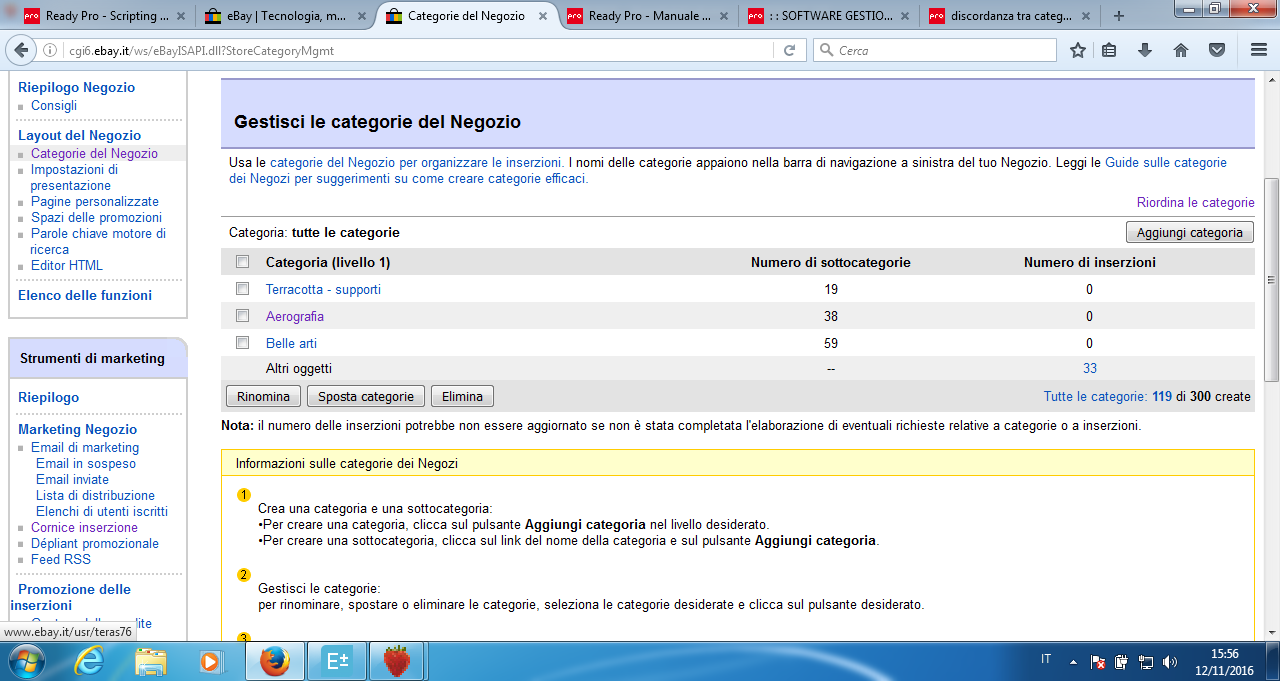This screenshot has width=1280, height=681.
Task: Launch Internet Explorer from taskbar
Action: (x=90, y=661)
